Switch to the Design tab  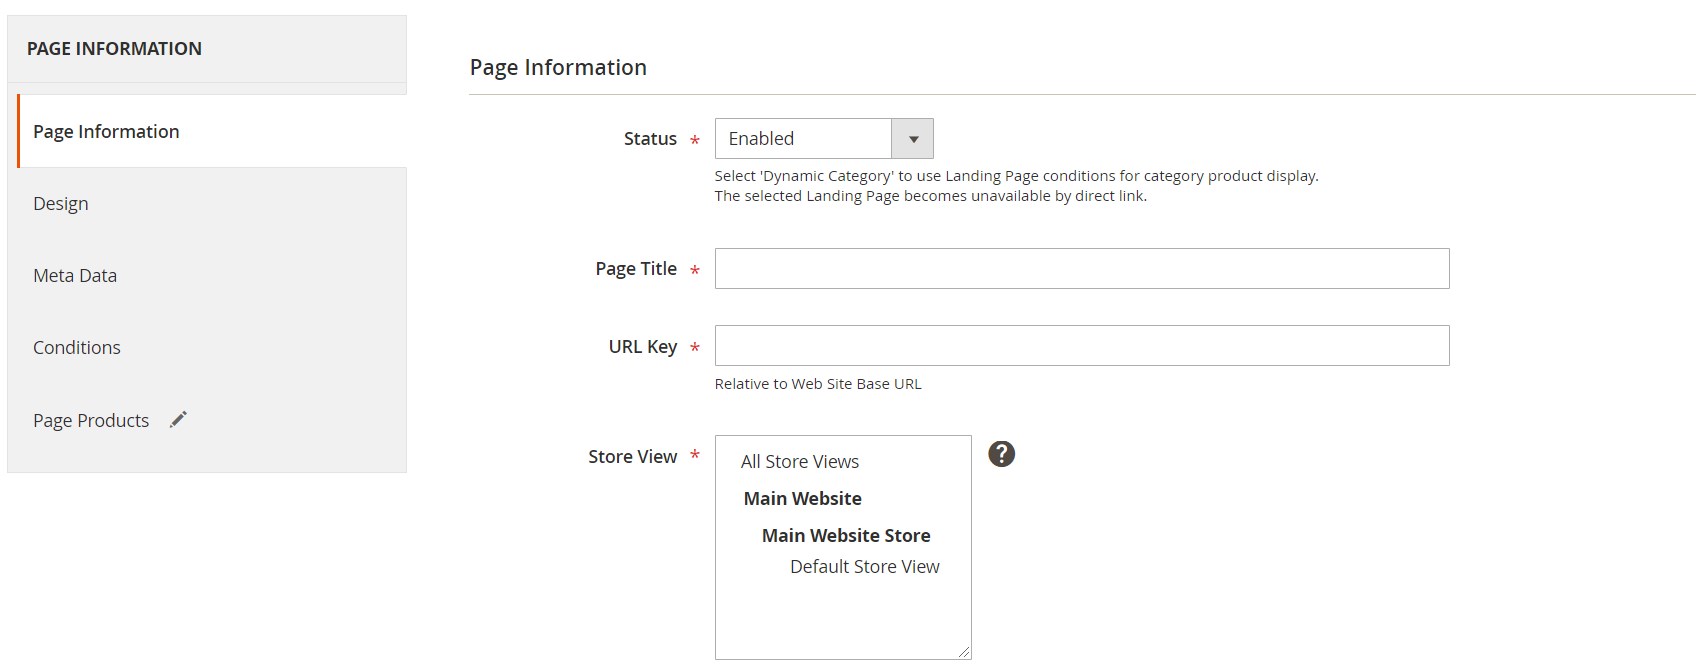[212, 203]
